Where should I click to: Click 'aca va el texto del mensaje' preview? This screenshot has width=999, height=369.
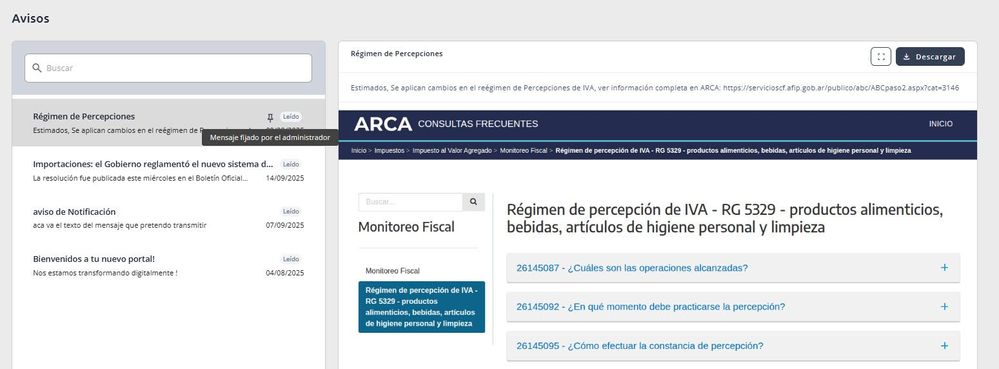pos(120,226)
